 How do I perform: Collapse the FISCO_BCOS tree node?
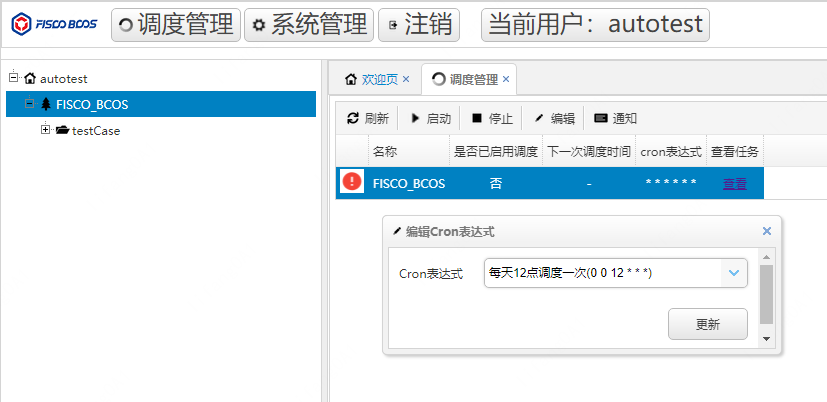30,103
